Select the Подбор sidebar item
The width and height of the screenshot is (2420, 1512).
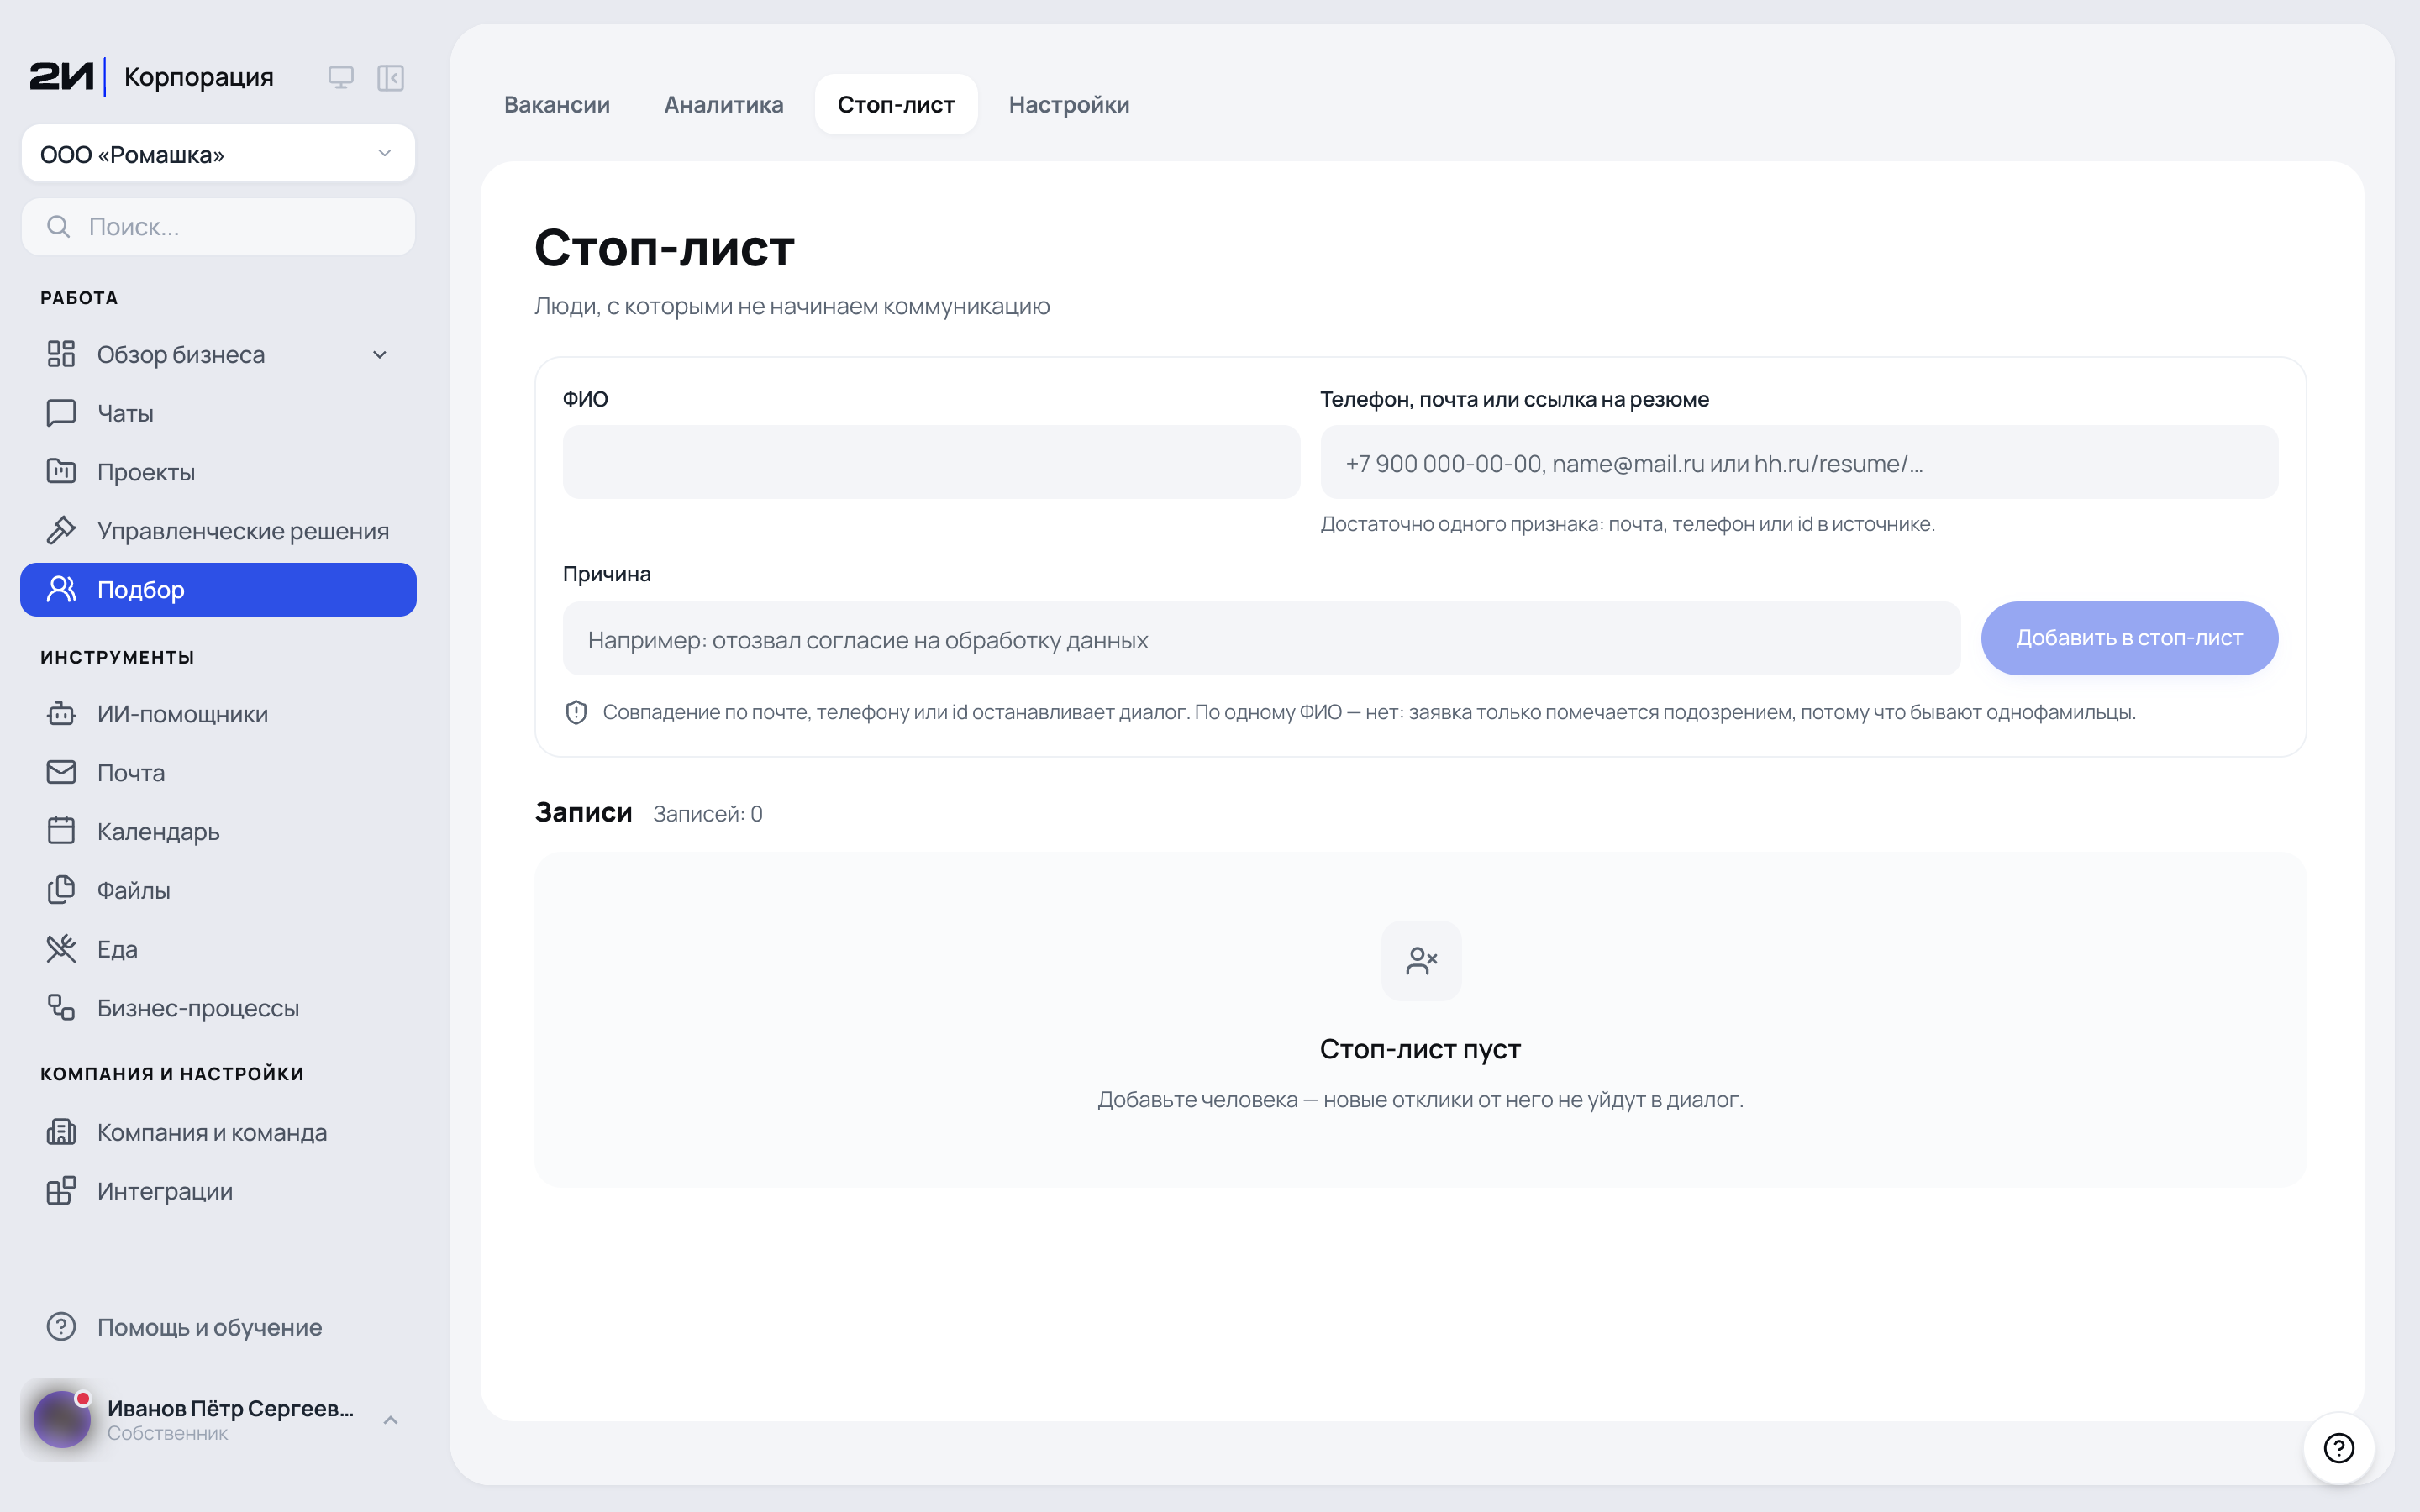click(218, 590)
